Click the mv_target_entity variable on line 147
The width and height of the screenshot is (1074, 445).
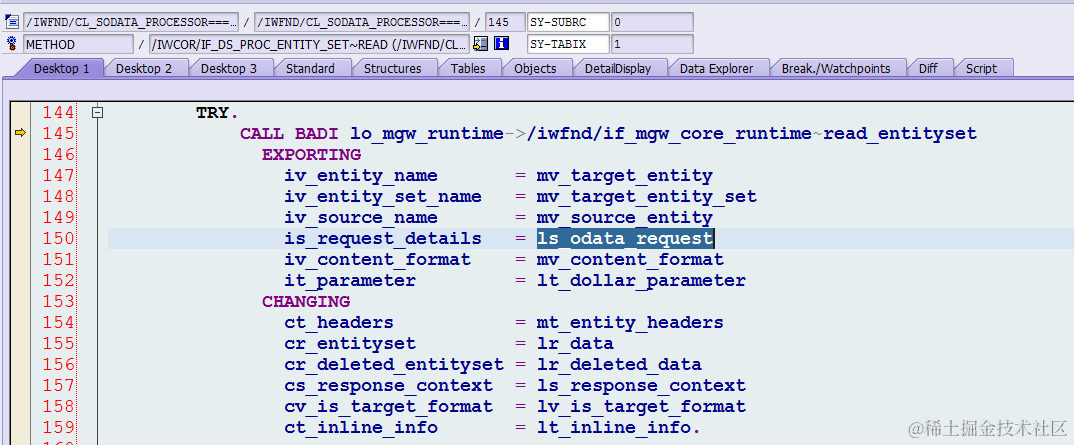[x=625, y=176]
